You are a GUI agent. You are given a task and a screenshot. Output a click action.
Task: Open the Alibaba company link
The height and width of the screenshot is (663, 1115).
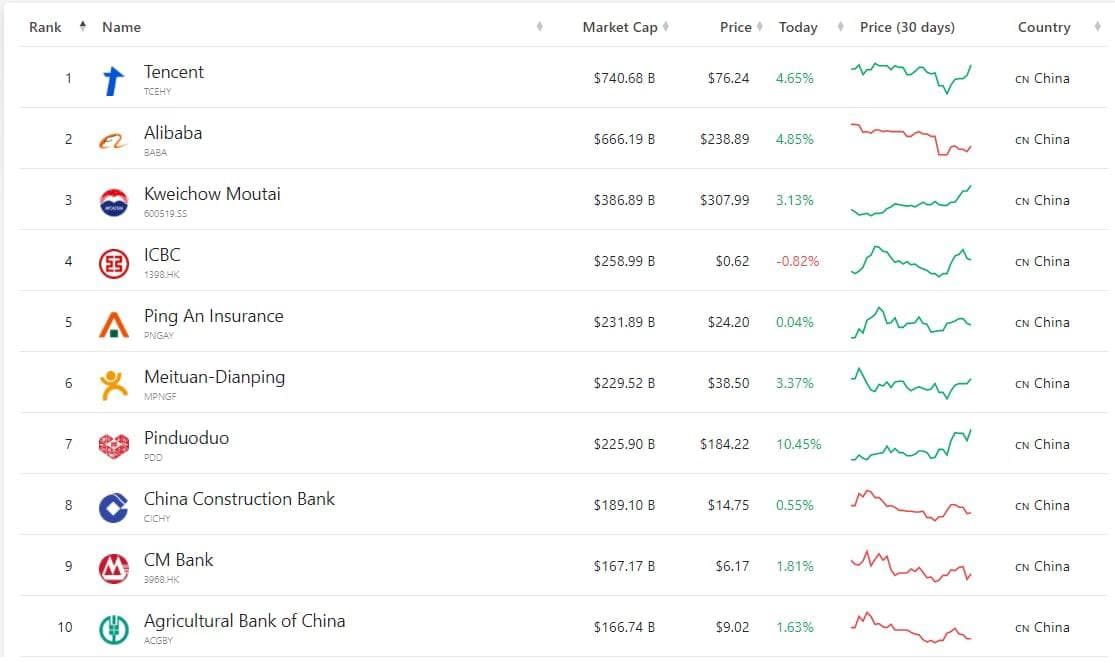[173, 133]
